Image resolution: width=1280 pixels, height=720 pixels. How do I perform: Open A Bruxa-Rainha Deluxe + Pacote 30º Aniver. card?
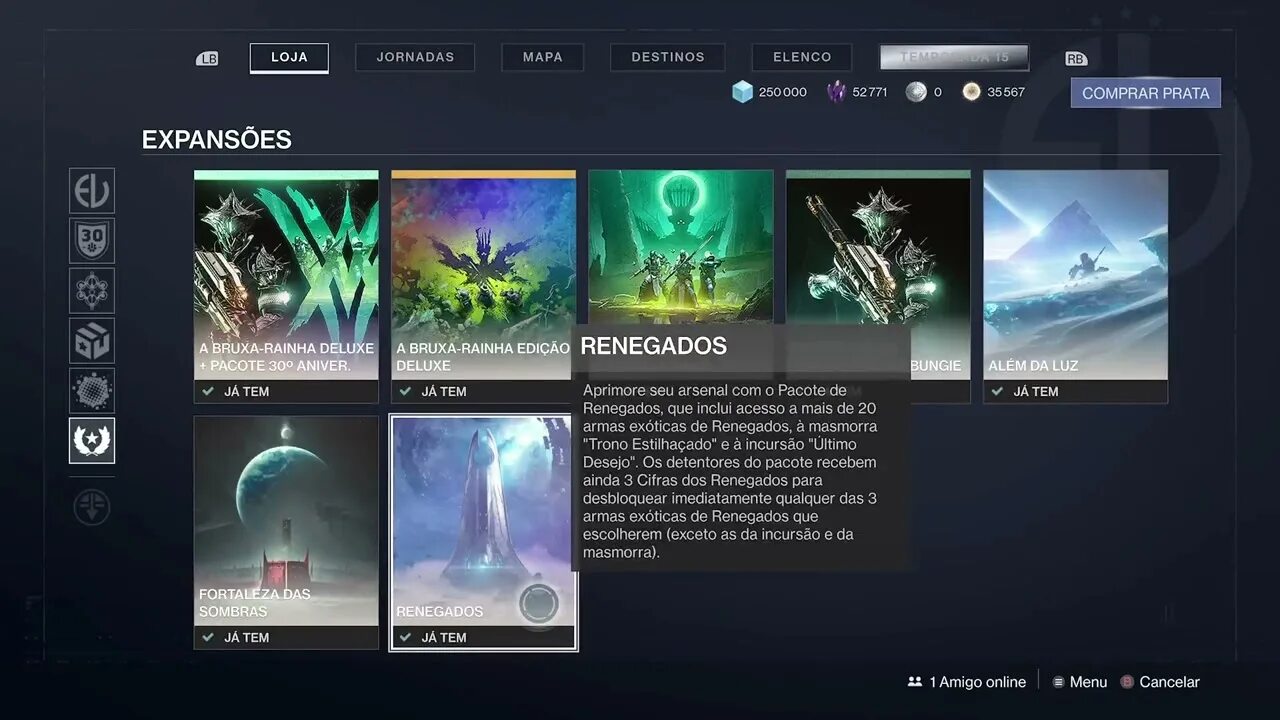[286, 286]
